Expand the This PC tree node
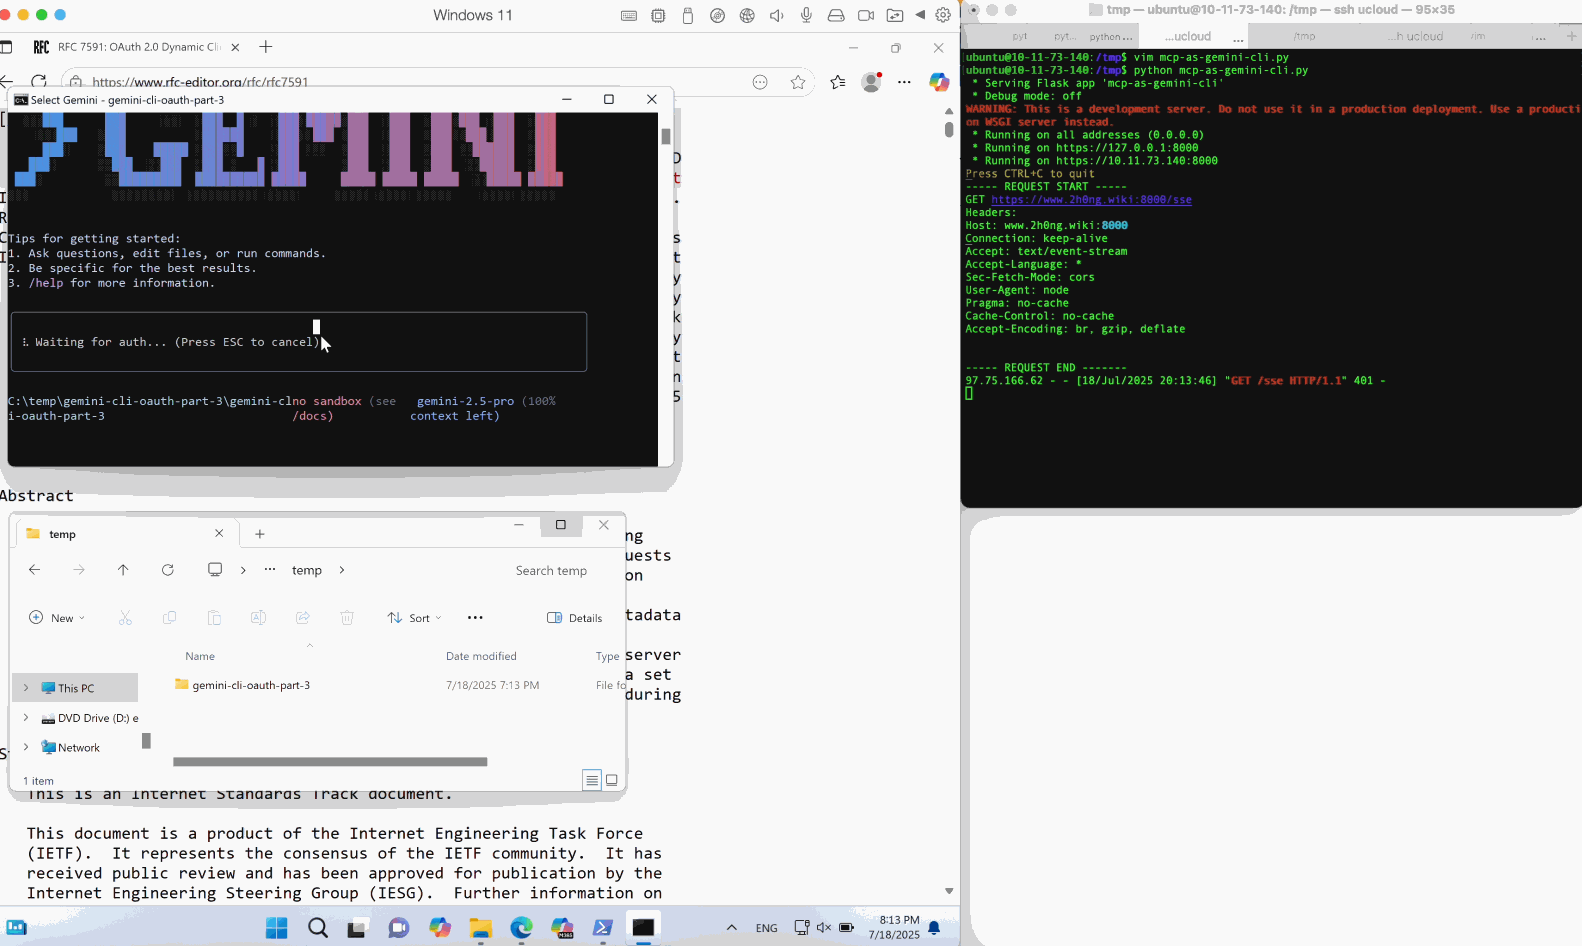The image size is (1582, 946). click(x=26, y=688)
